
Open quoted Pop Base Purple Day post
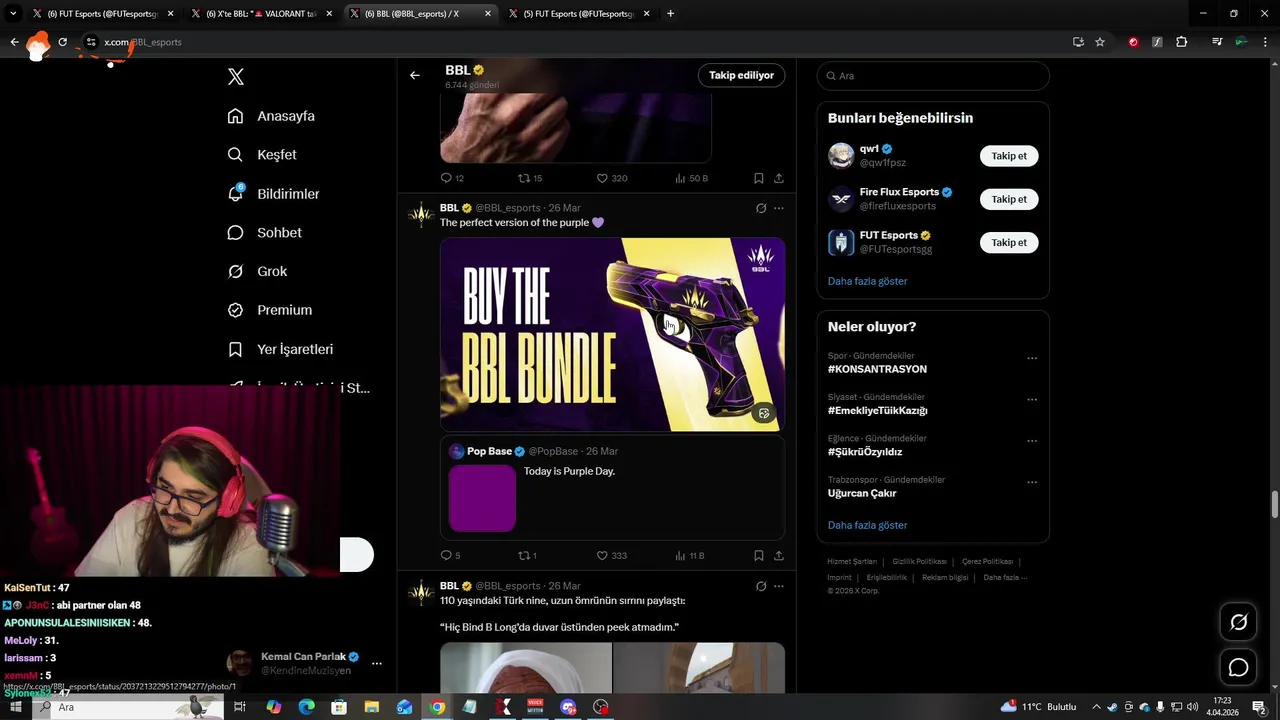click(613, 488)
